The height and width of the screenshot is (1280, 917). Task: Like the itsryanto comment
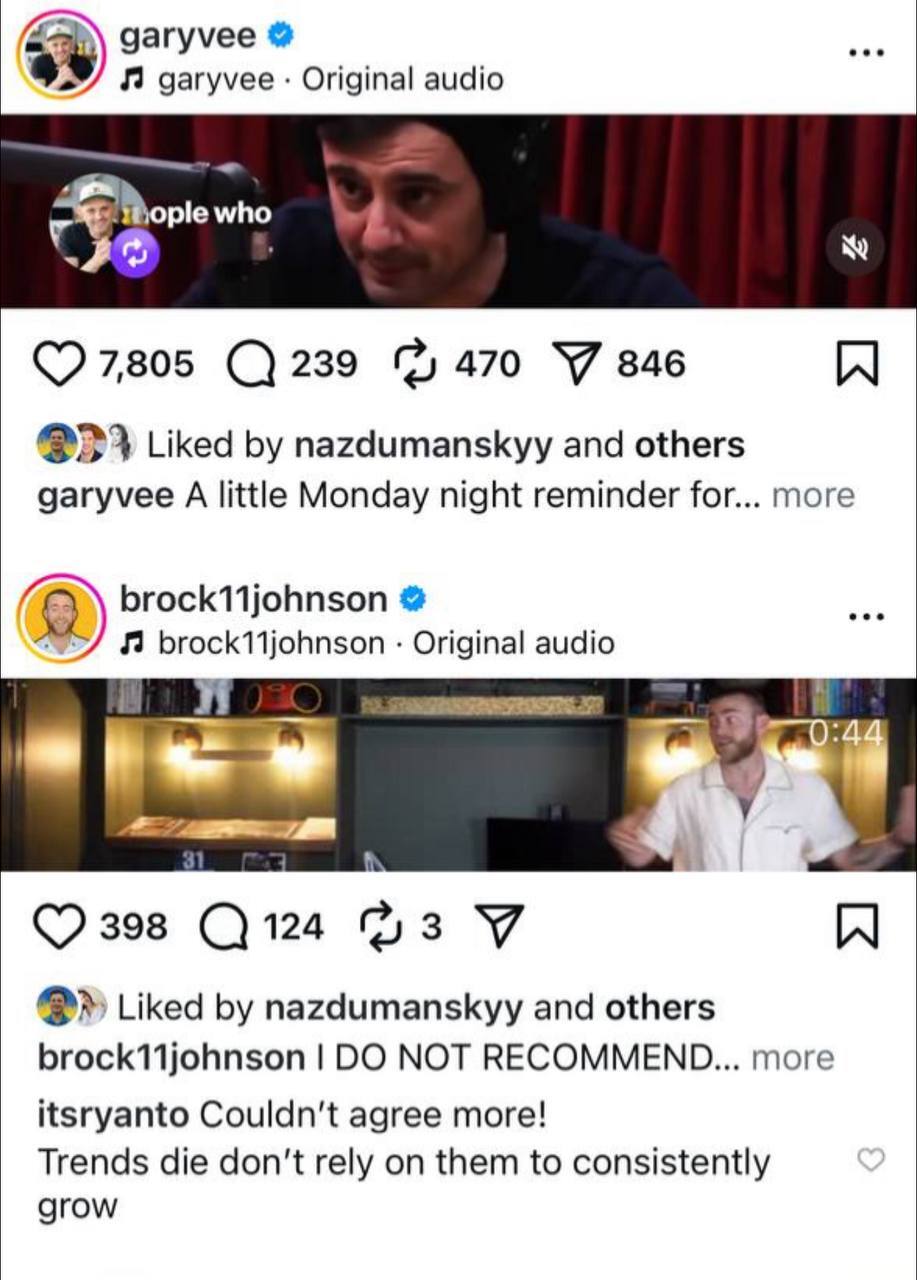click(872, 1159)
